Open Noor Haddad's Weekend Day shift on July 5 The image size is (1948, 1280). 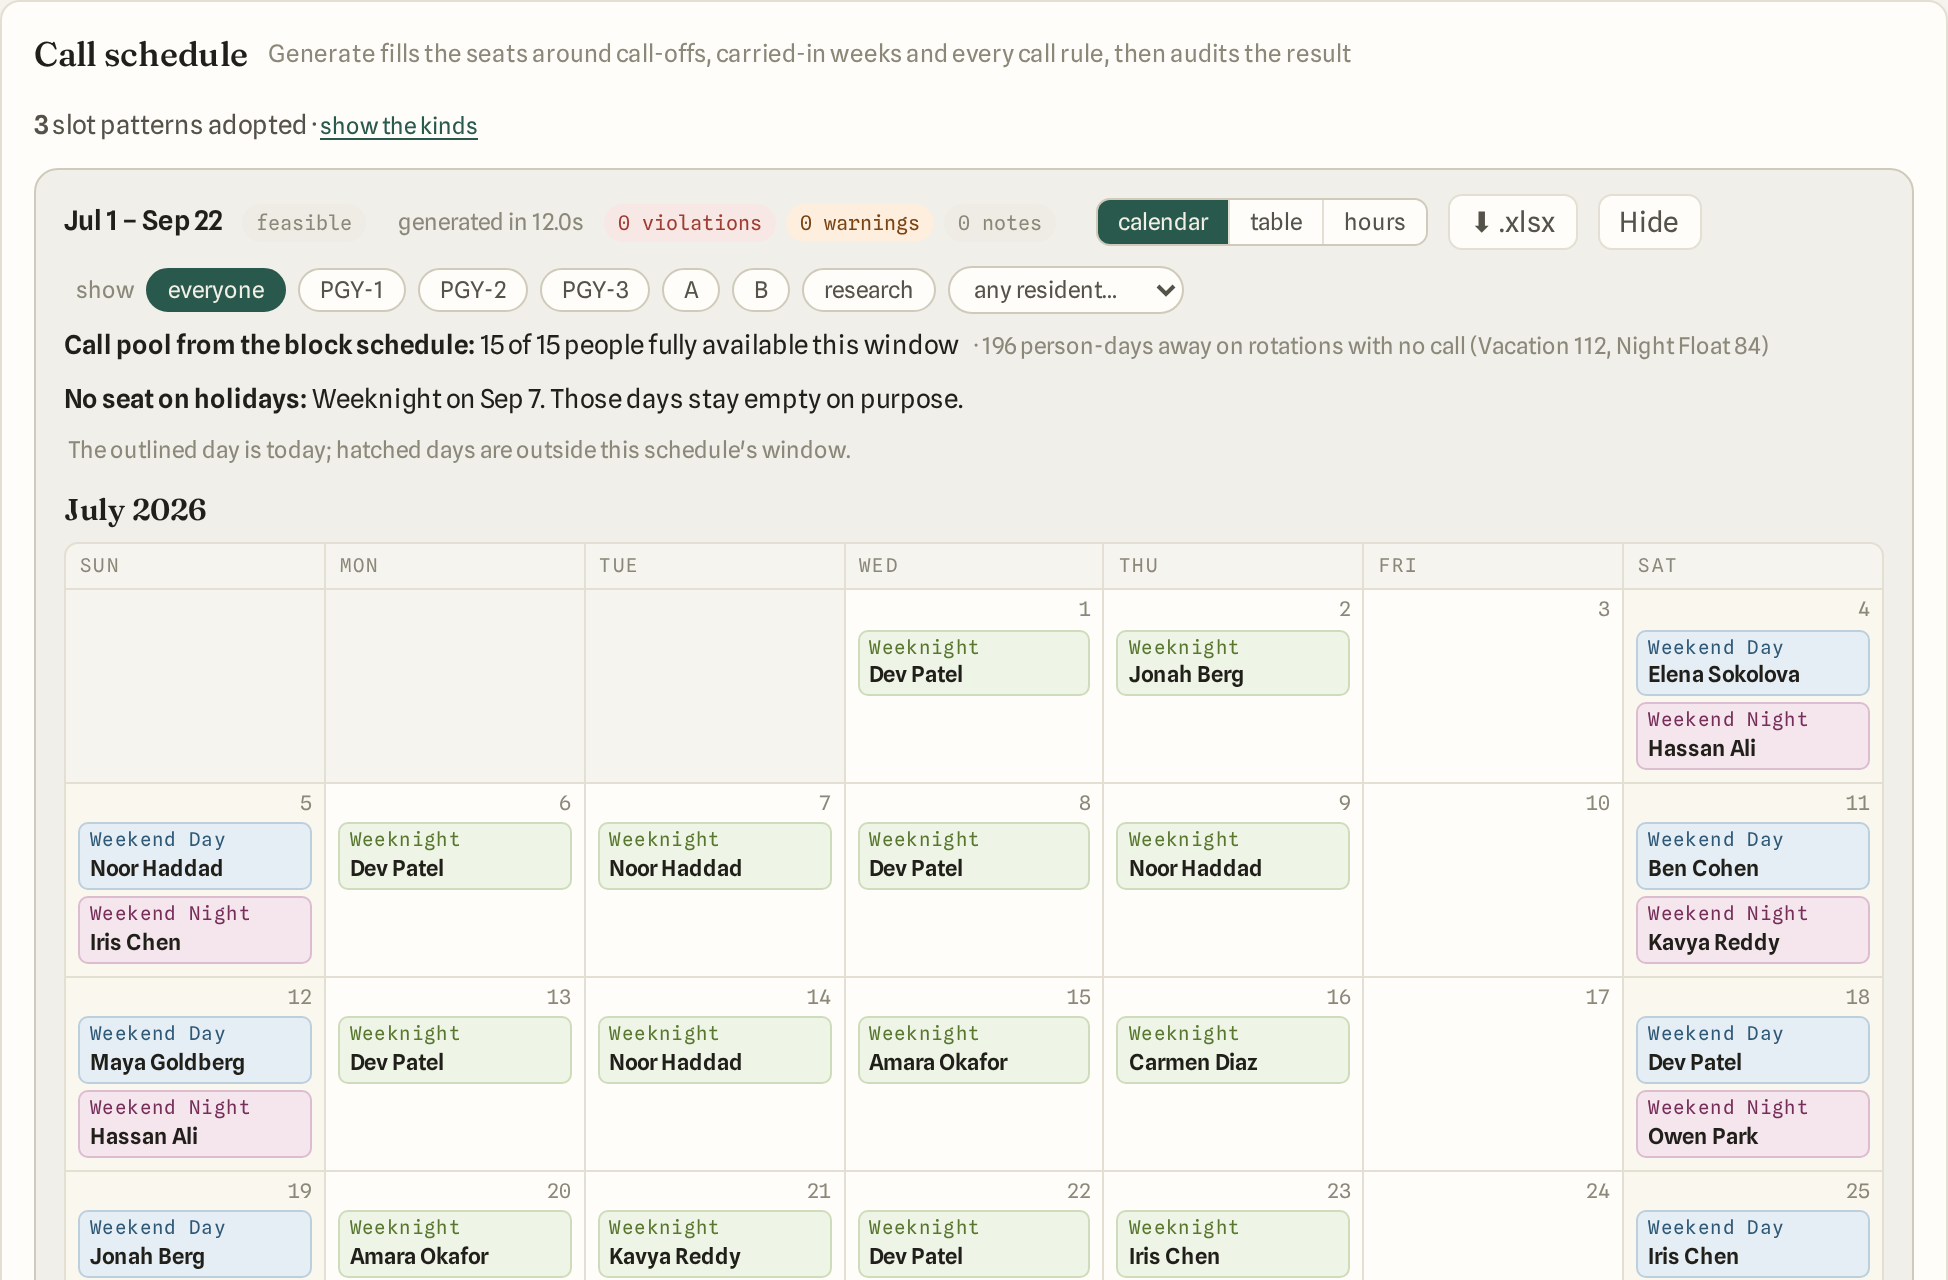point(195,856)
